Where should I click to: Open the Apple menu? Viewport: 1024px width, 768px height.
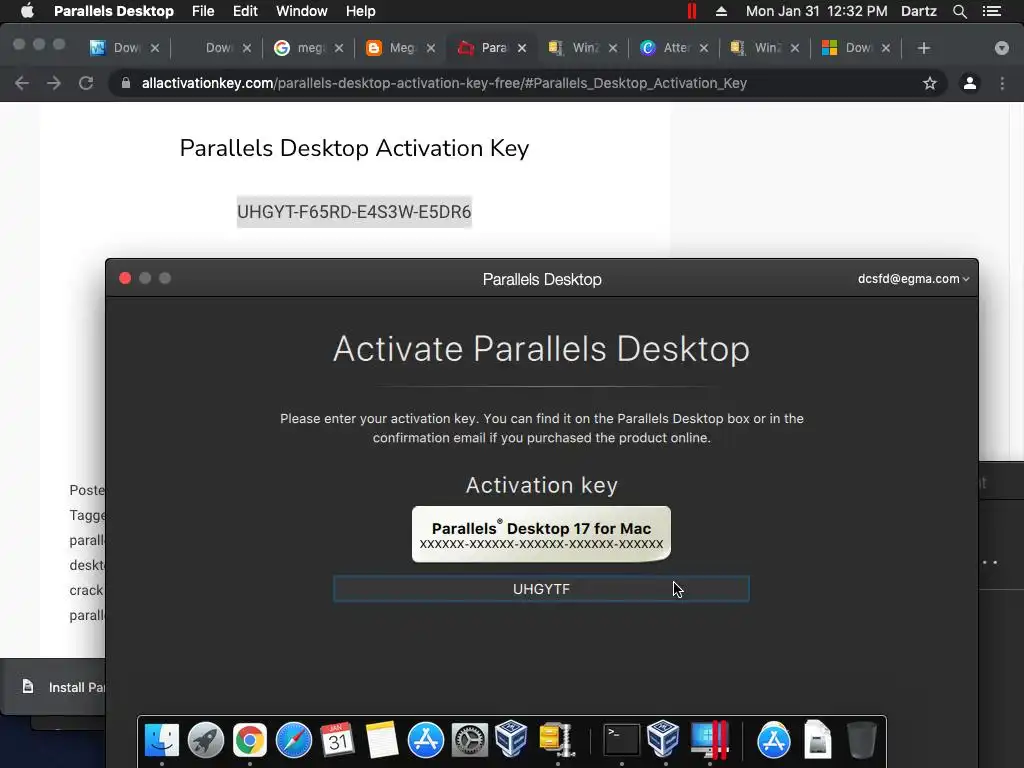27,11
